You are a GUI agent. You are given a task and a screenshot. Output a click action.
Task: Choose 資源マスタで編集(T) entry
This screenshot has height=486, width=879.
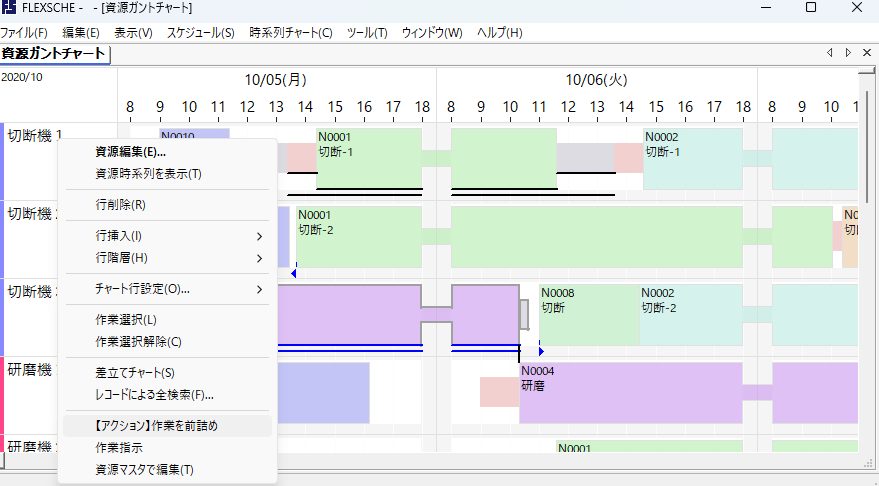point(167,470)
